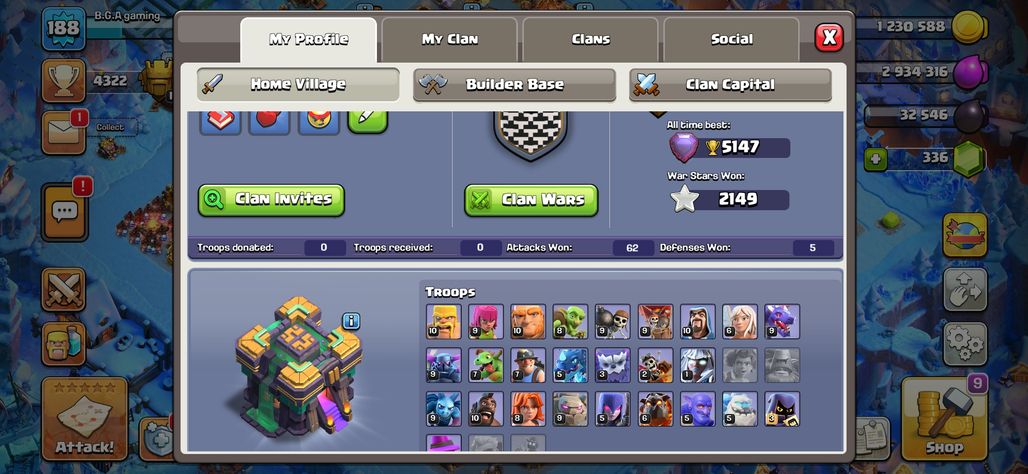
Task: Switch to the Social tab
Action: coord(732,39)
